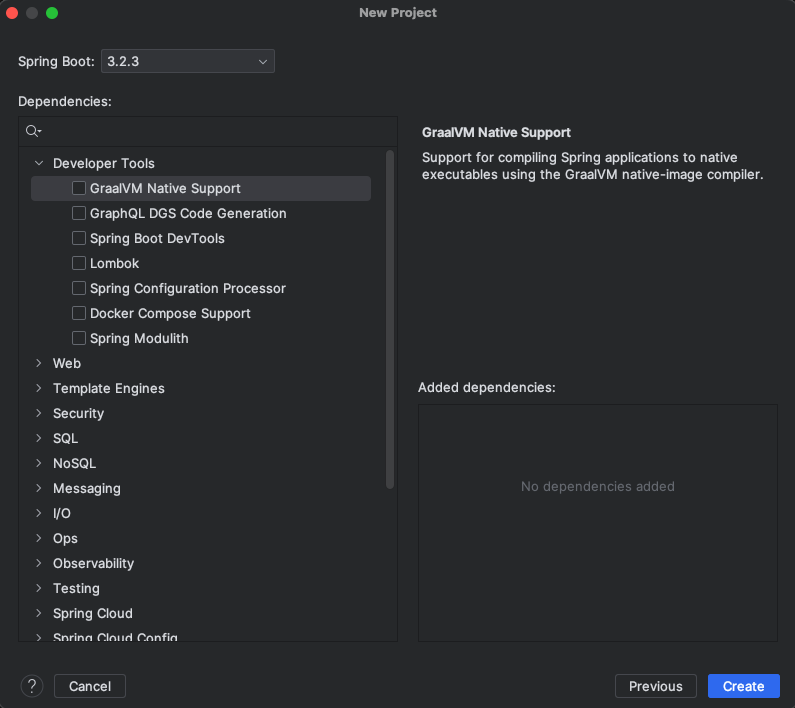Viewport: 795px width, 708px height.
Task: Click the search magnifier icon in dependencies
Action: coord(33,131)
